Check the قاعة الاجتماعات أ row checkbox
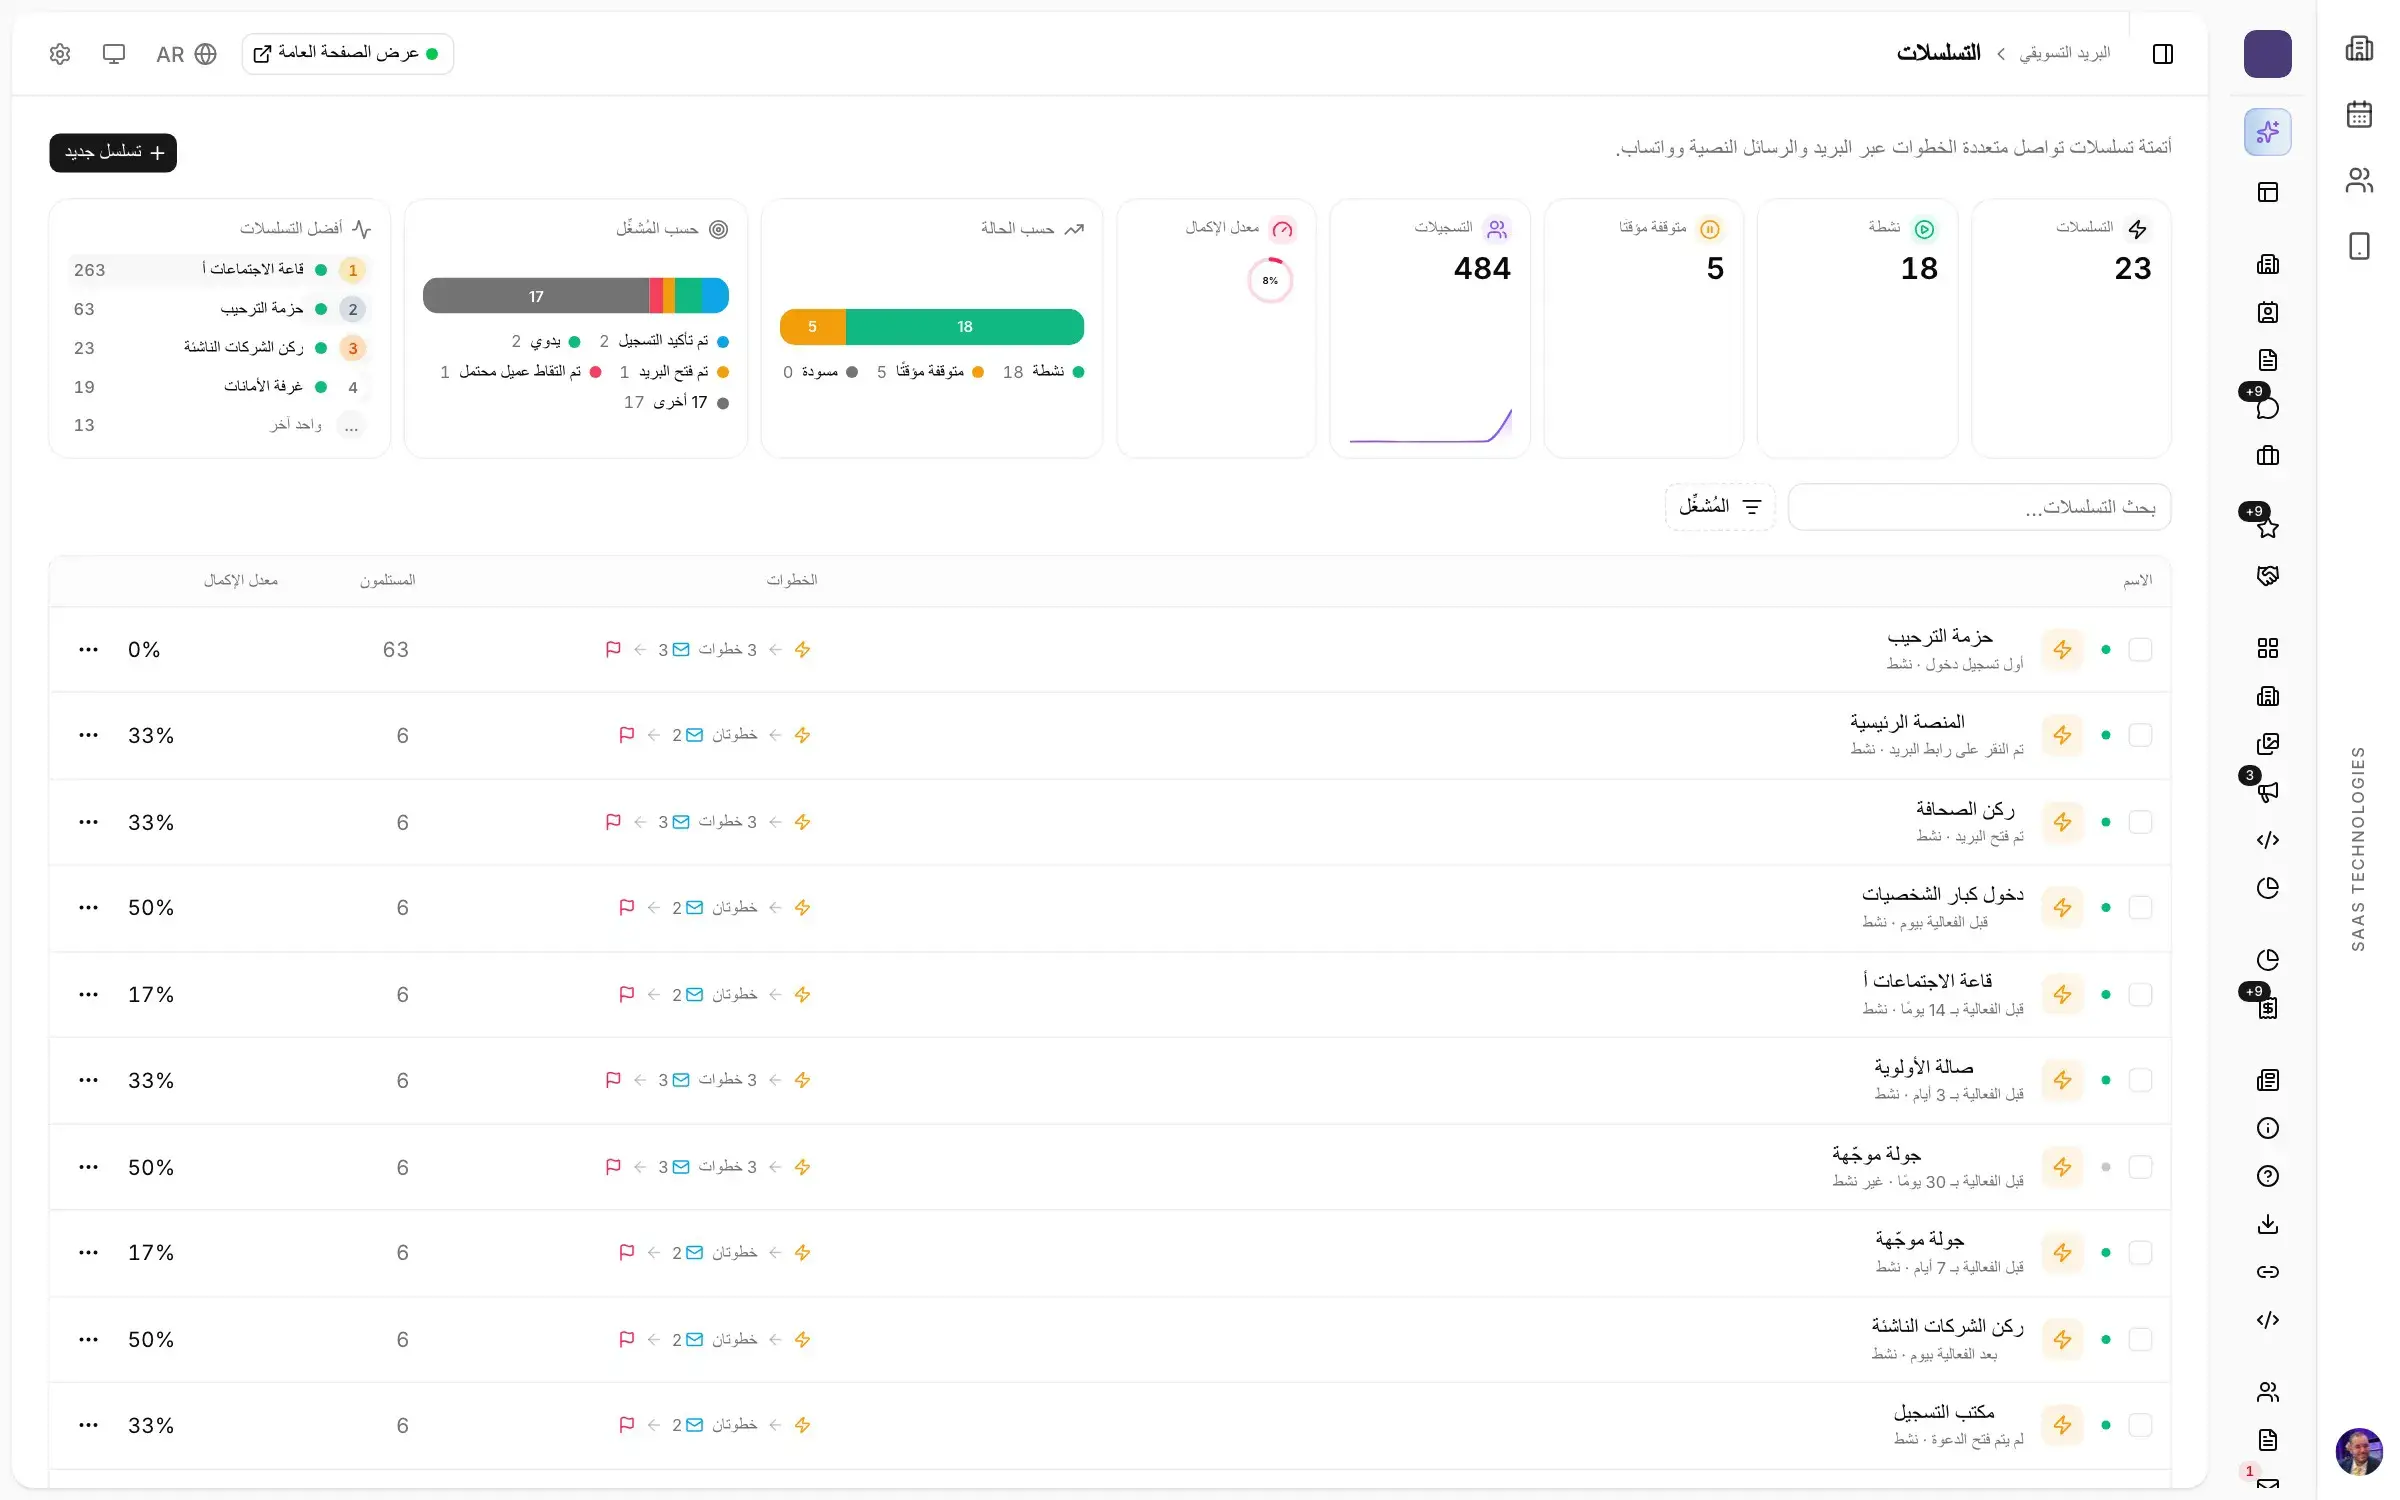Viewport: 2400px width, 1500px height. click(x=2140, y=994)
